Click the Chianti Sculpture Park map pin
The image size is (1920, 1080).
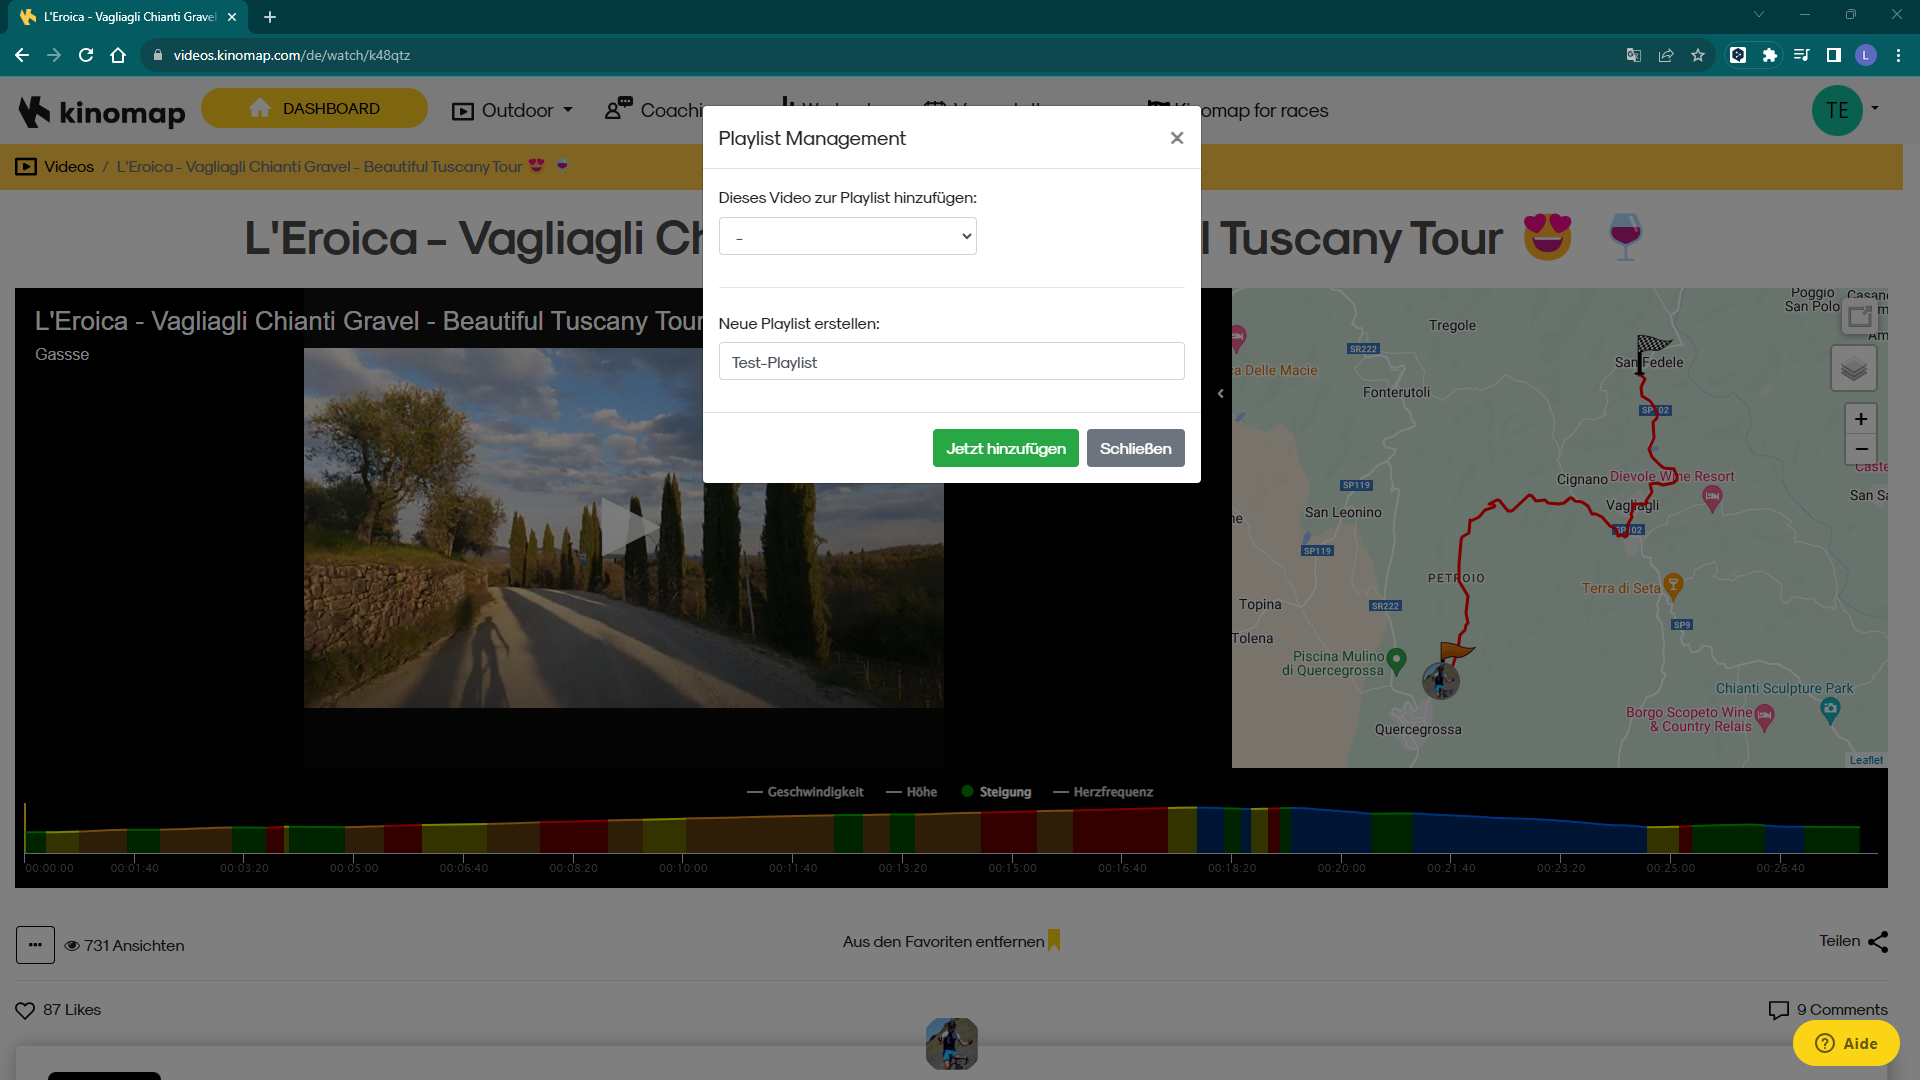1830,711
